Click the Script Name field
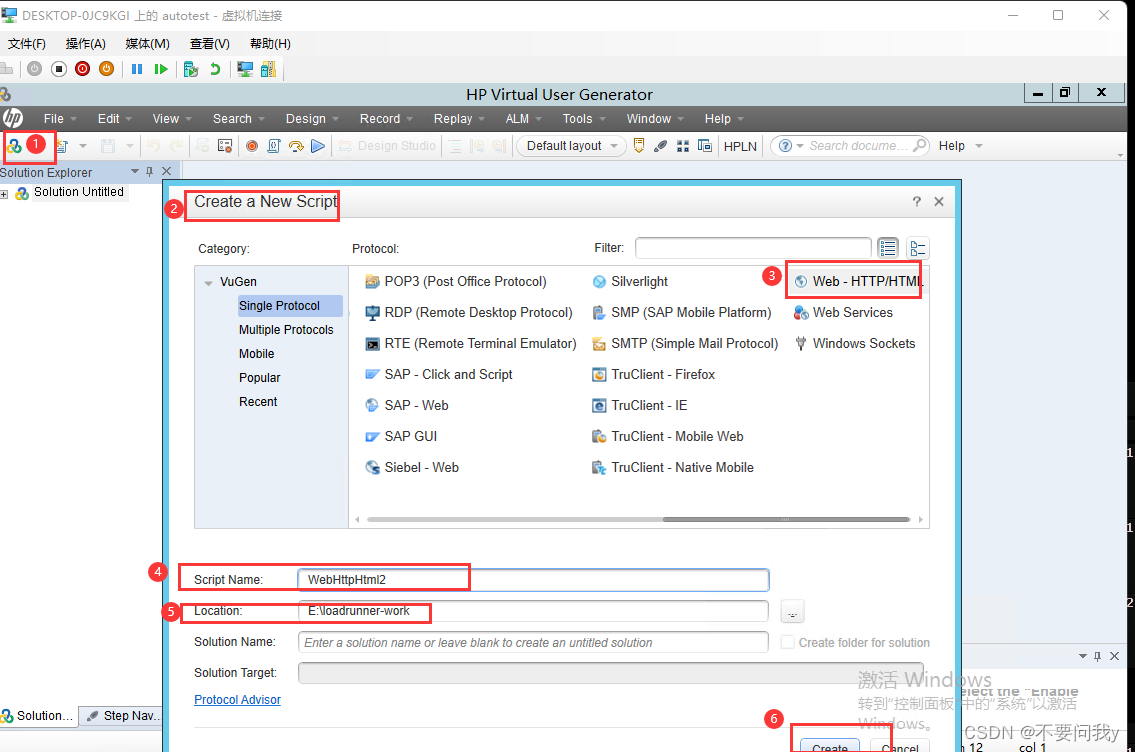This screenshot has width=1135, height=752. [x=533, y=580]
